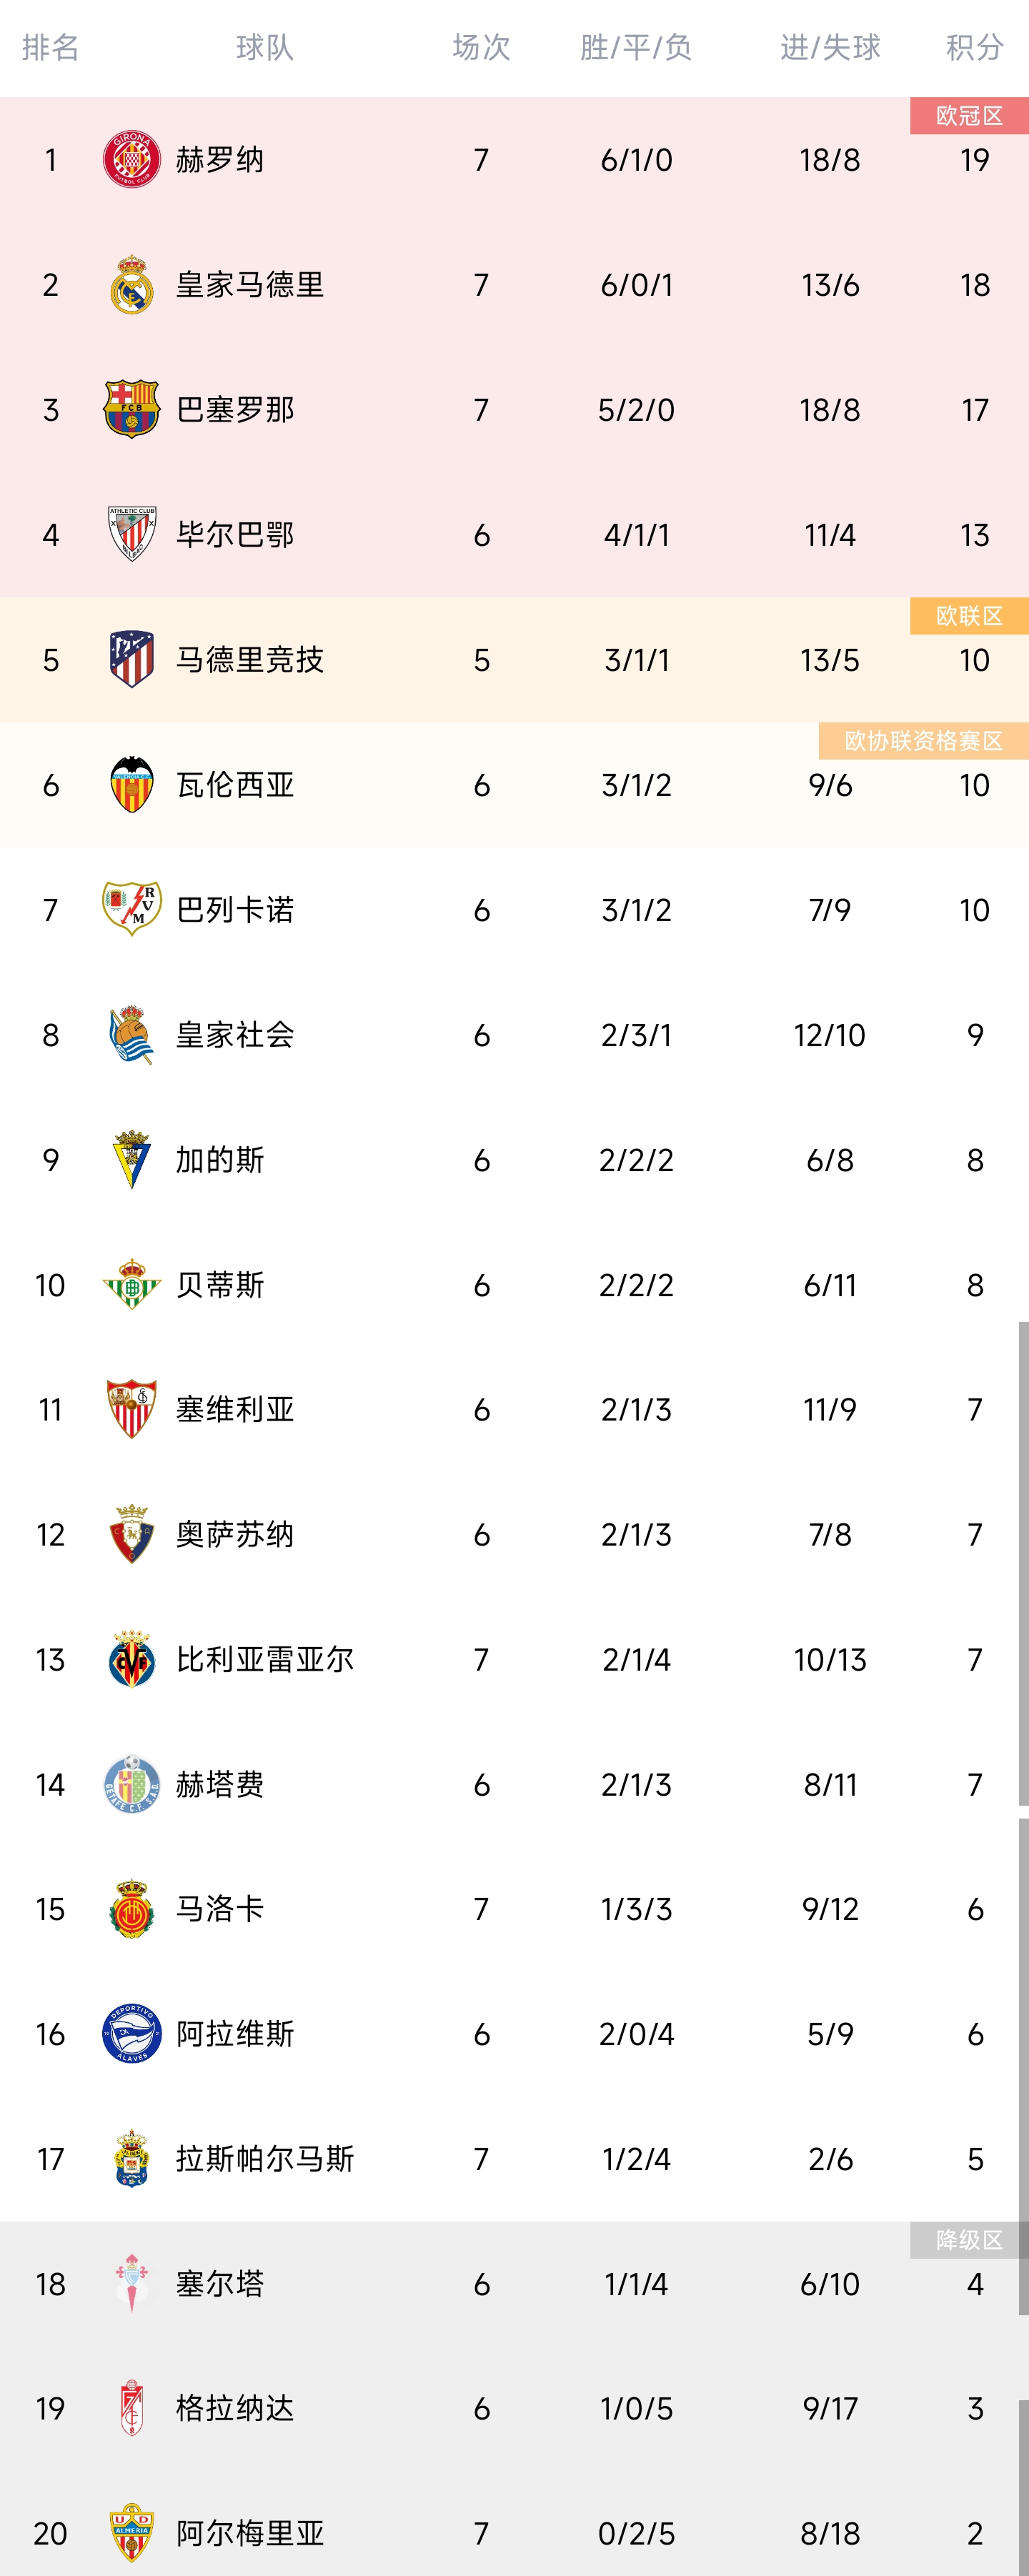Open team page for 塞维利亚
The width and height of the screenshot is (1029, 2576).
tap(235, 1409)
